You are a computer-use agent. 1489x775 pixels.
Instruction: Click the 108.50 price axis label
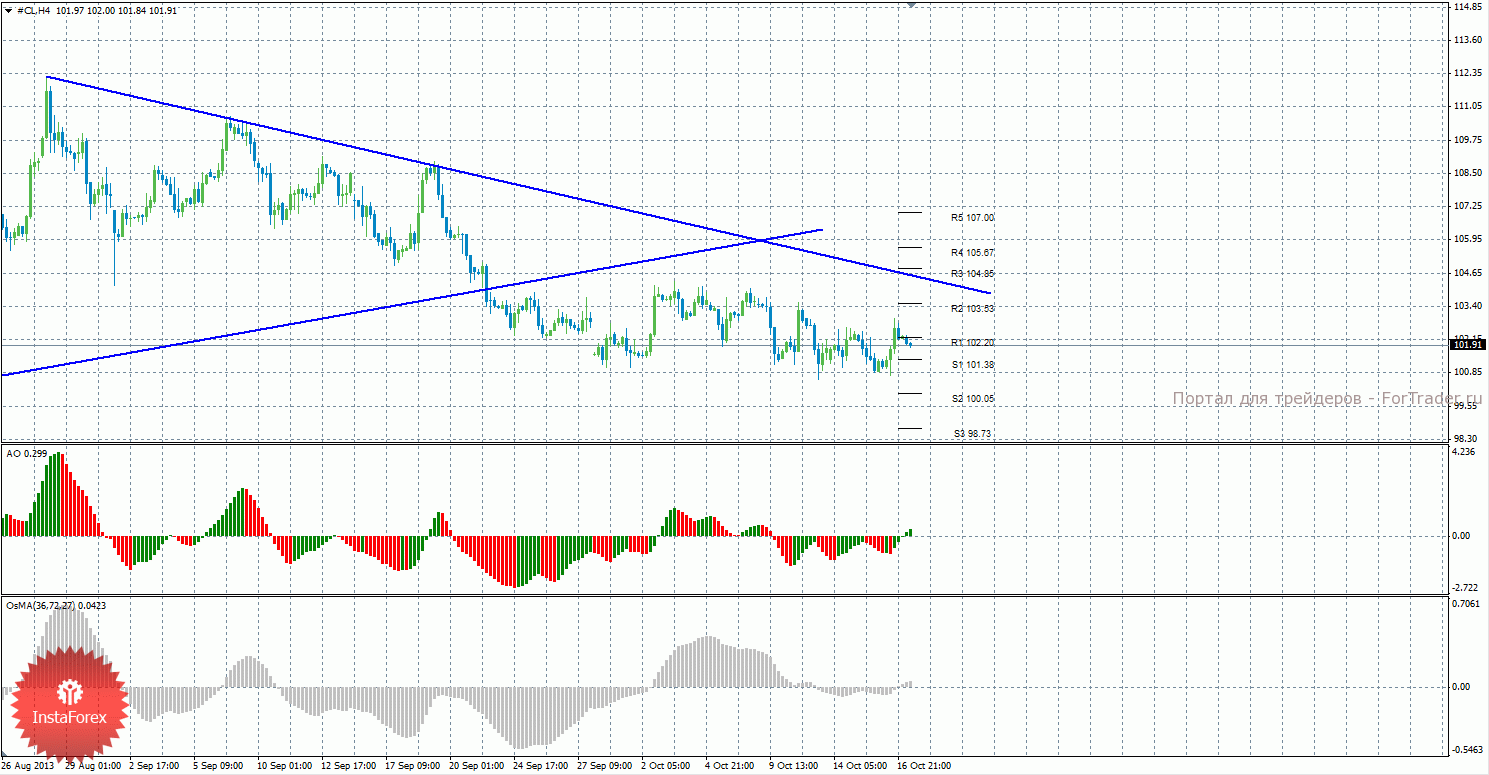click(x=1467, y=173)
